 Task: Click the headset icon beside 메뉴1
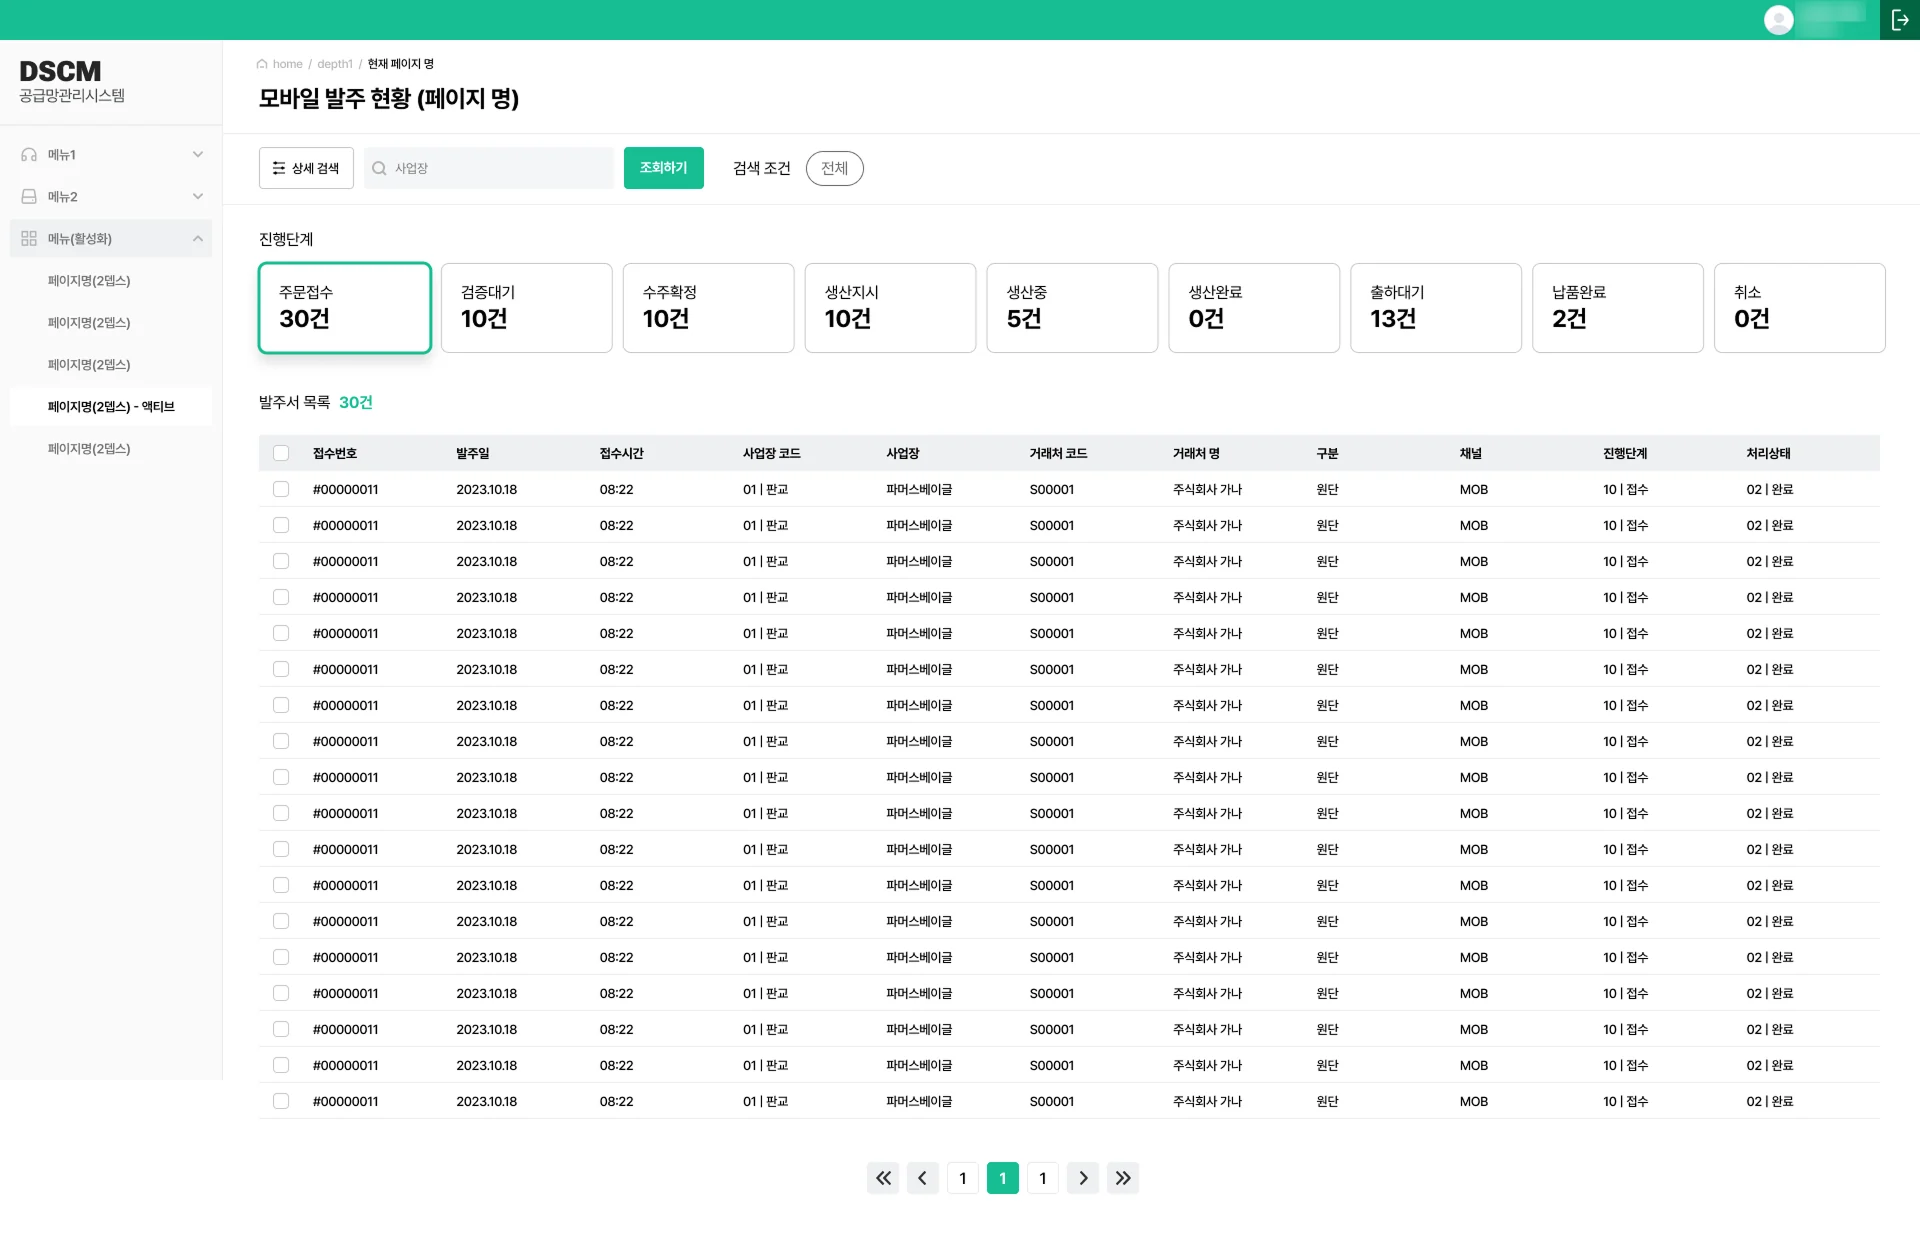click(x=29, y=155)
